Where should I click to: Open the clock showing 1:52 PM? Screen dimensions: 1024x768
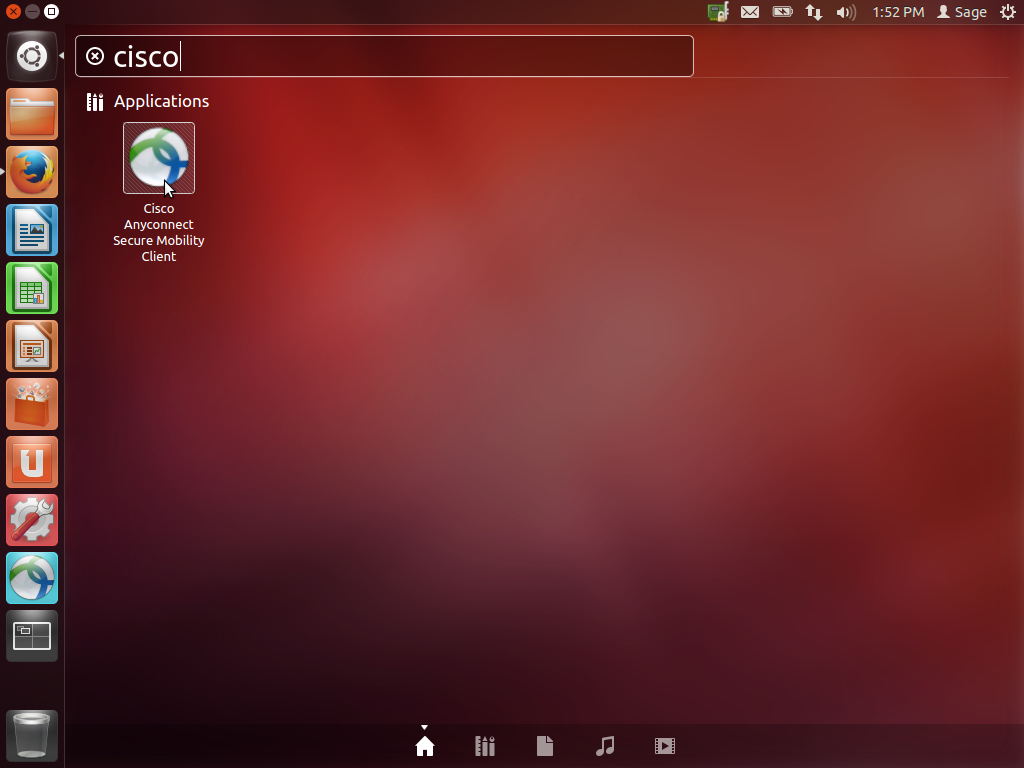(898, 12)
